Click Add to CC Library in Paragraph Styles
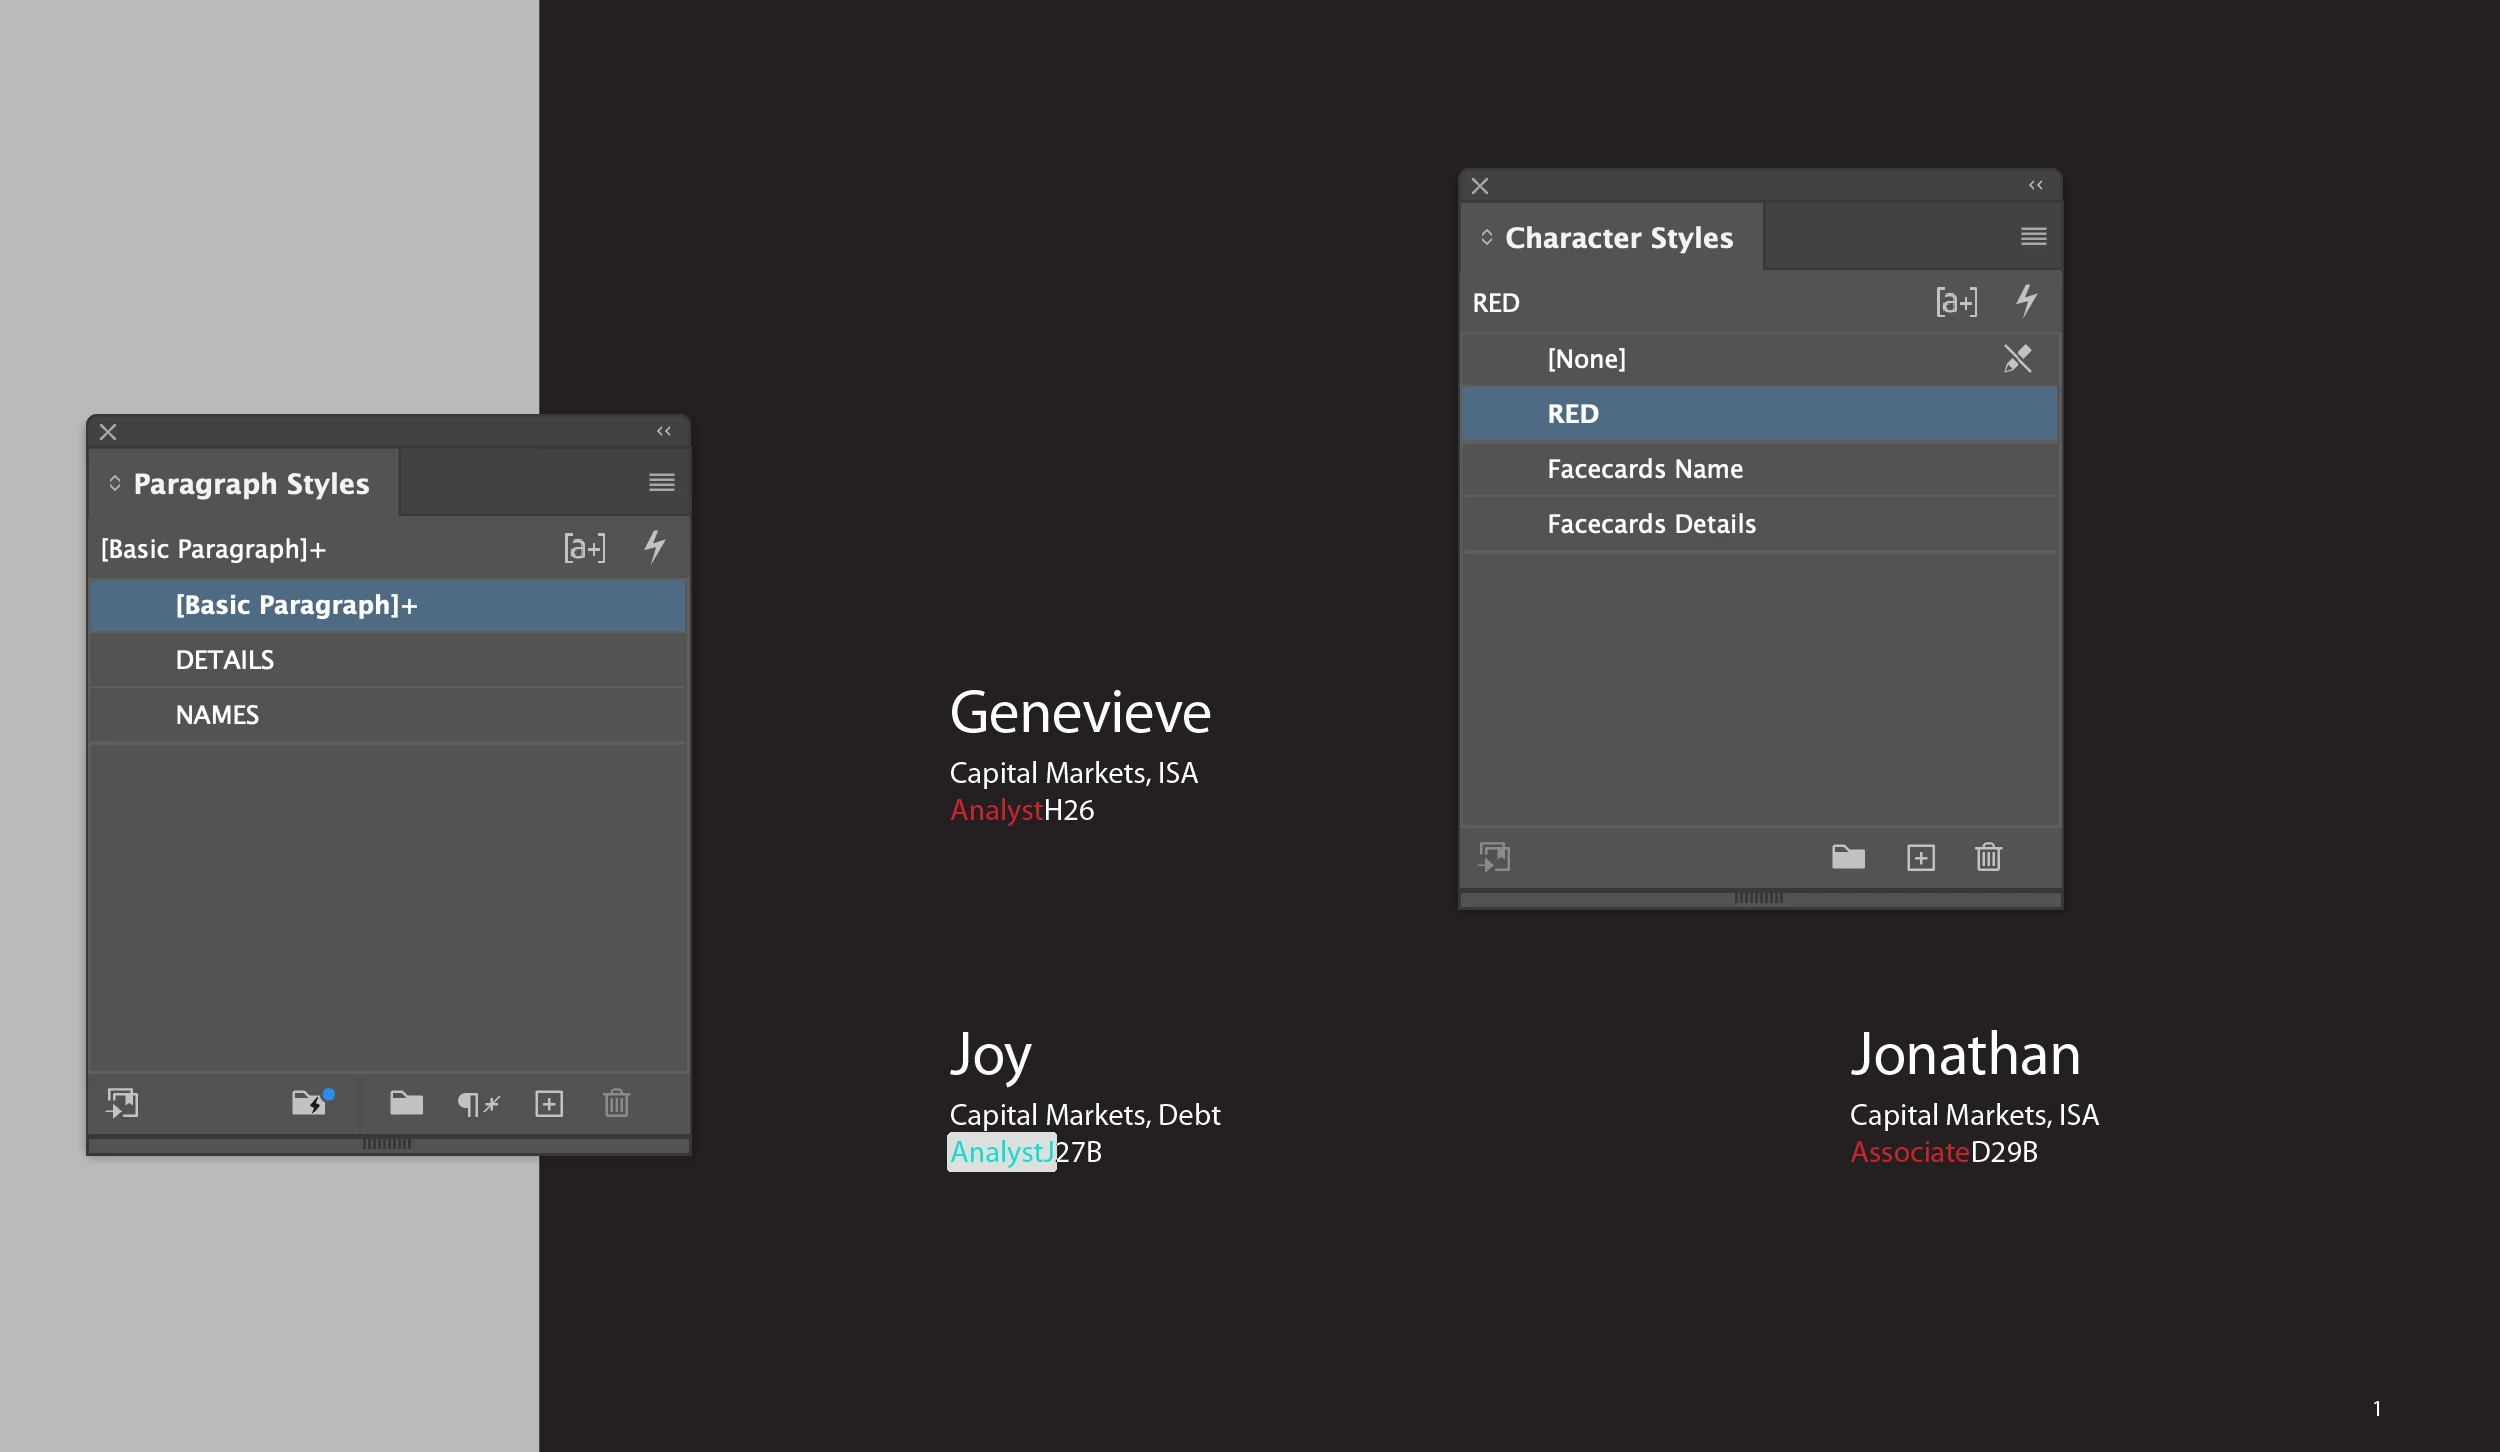The height and width of the screenshot is (1452, 2500). point(122,1104)
